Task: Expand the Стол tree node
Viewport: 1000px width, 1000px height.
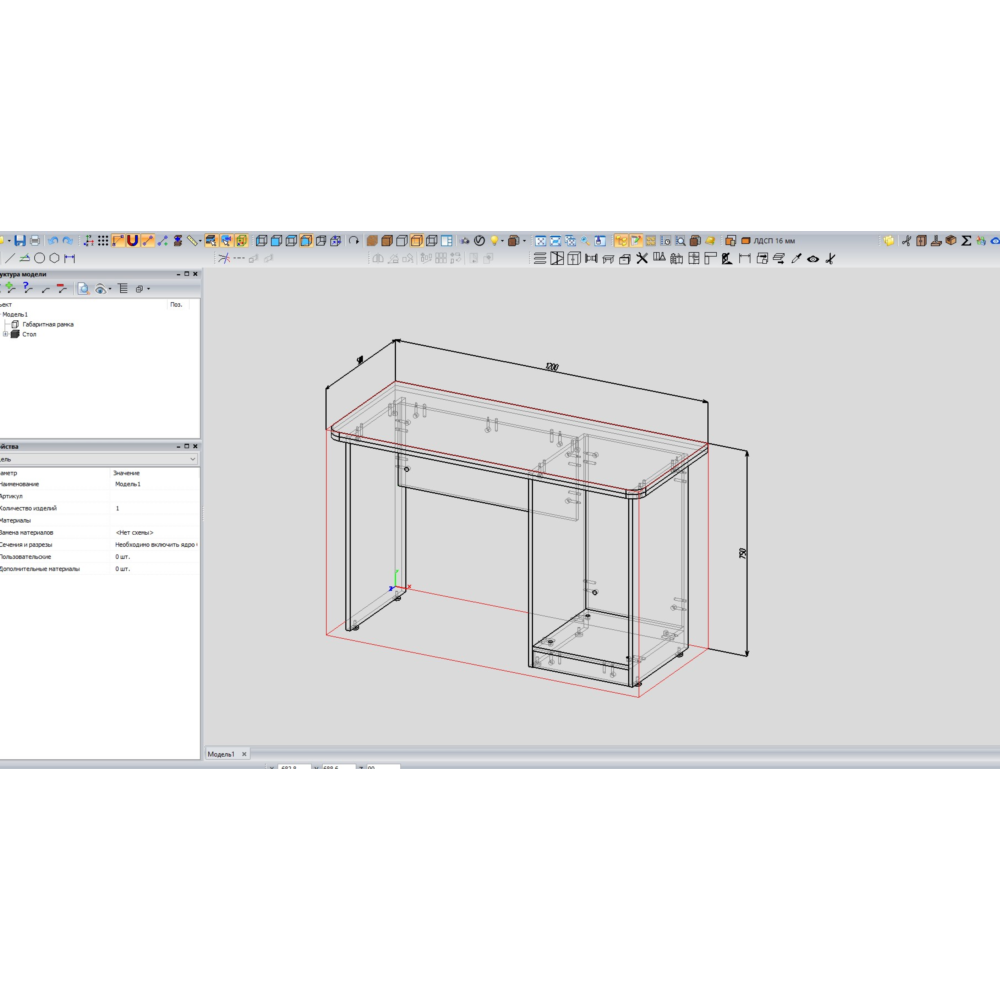Action: click(x=5, y=334)
